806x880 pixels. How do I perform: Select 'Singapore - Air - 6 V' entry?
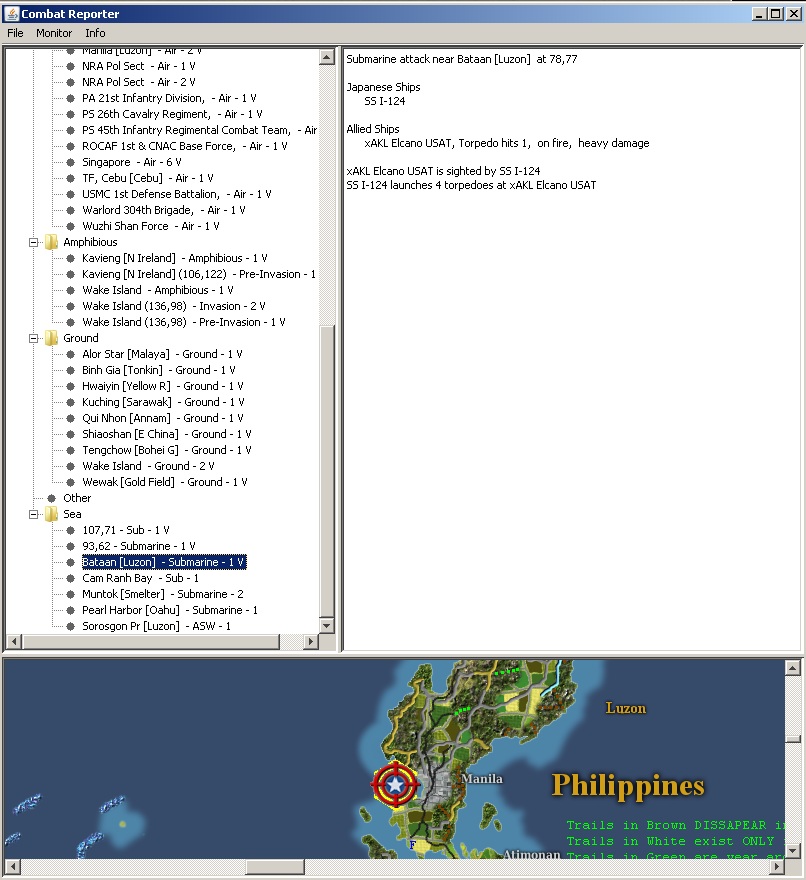131,162
